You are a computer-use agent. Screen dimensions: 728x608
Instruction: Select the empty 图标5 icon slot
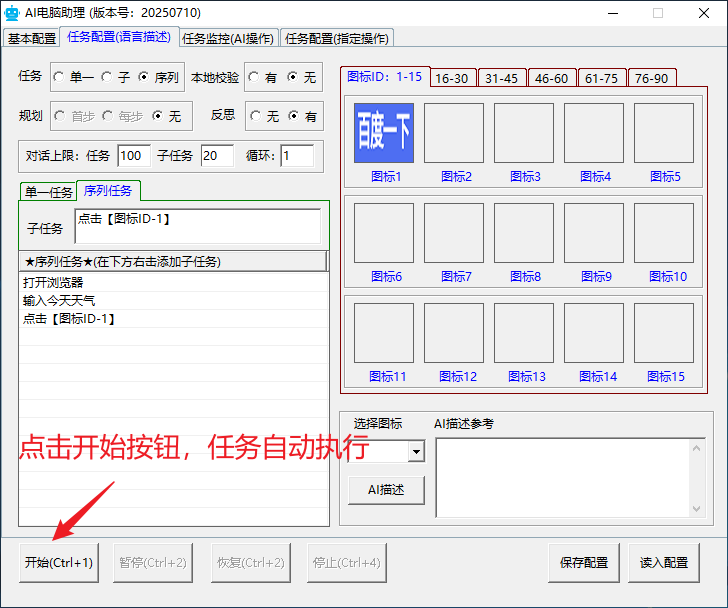(664, 133)
